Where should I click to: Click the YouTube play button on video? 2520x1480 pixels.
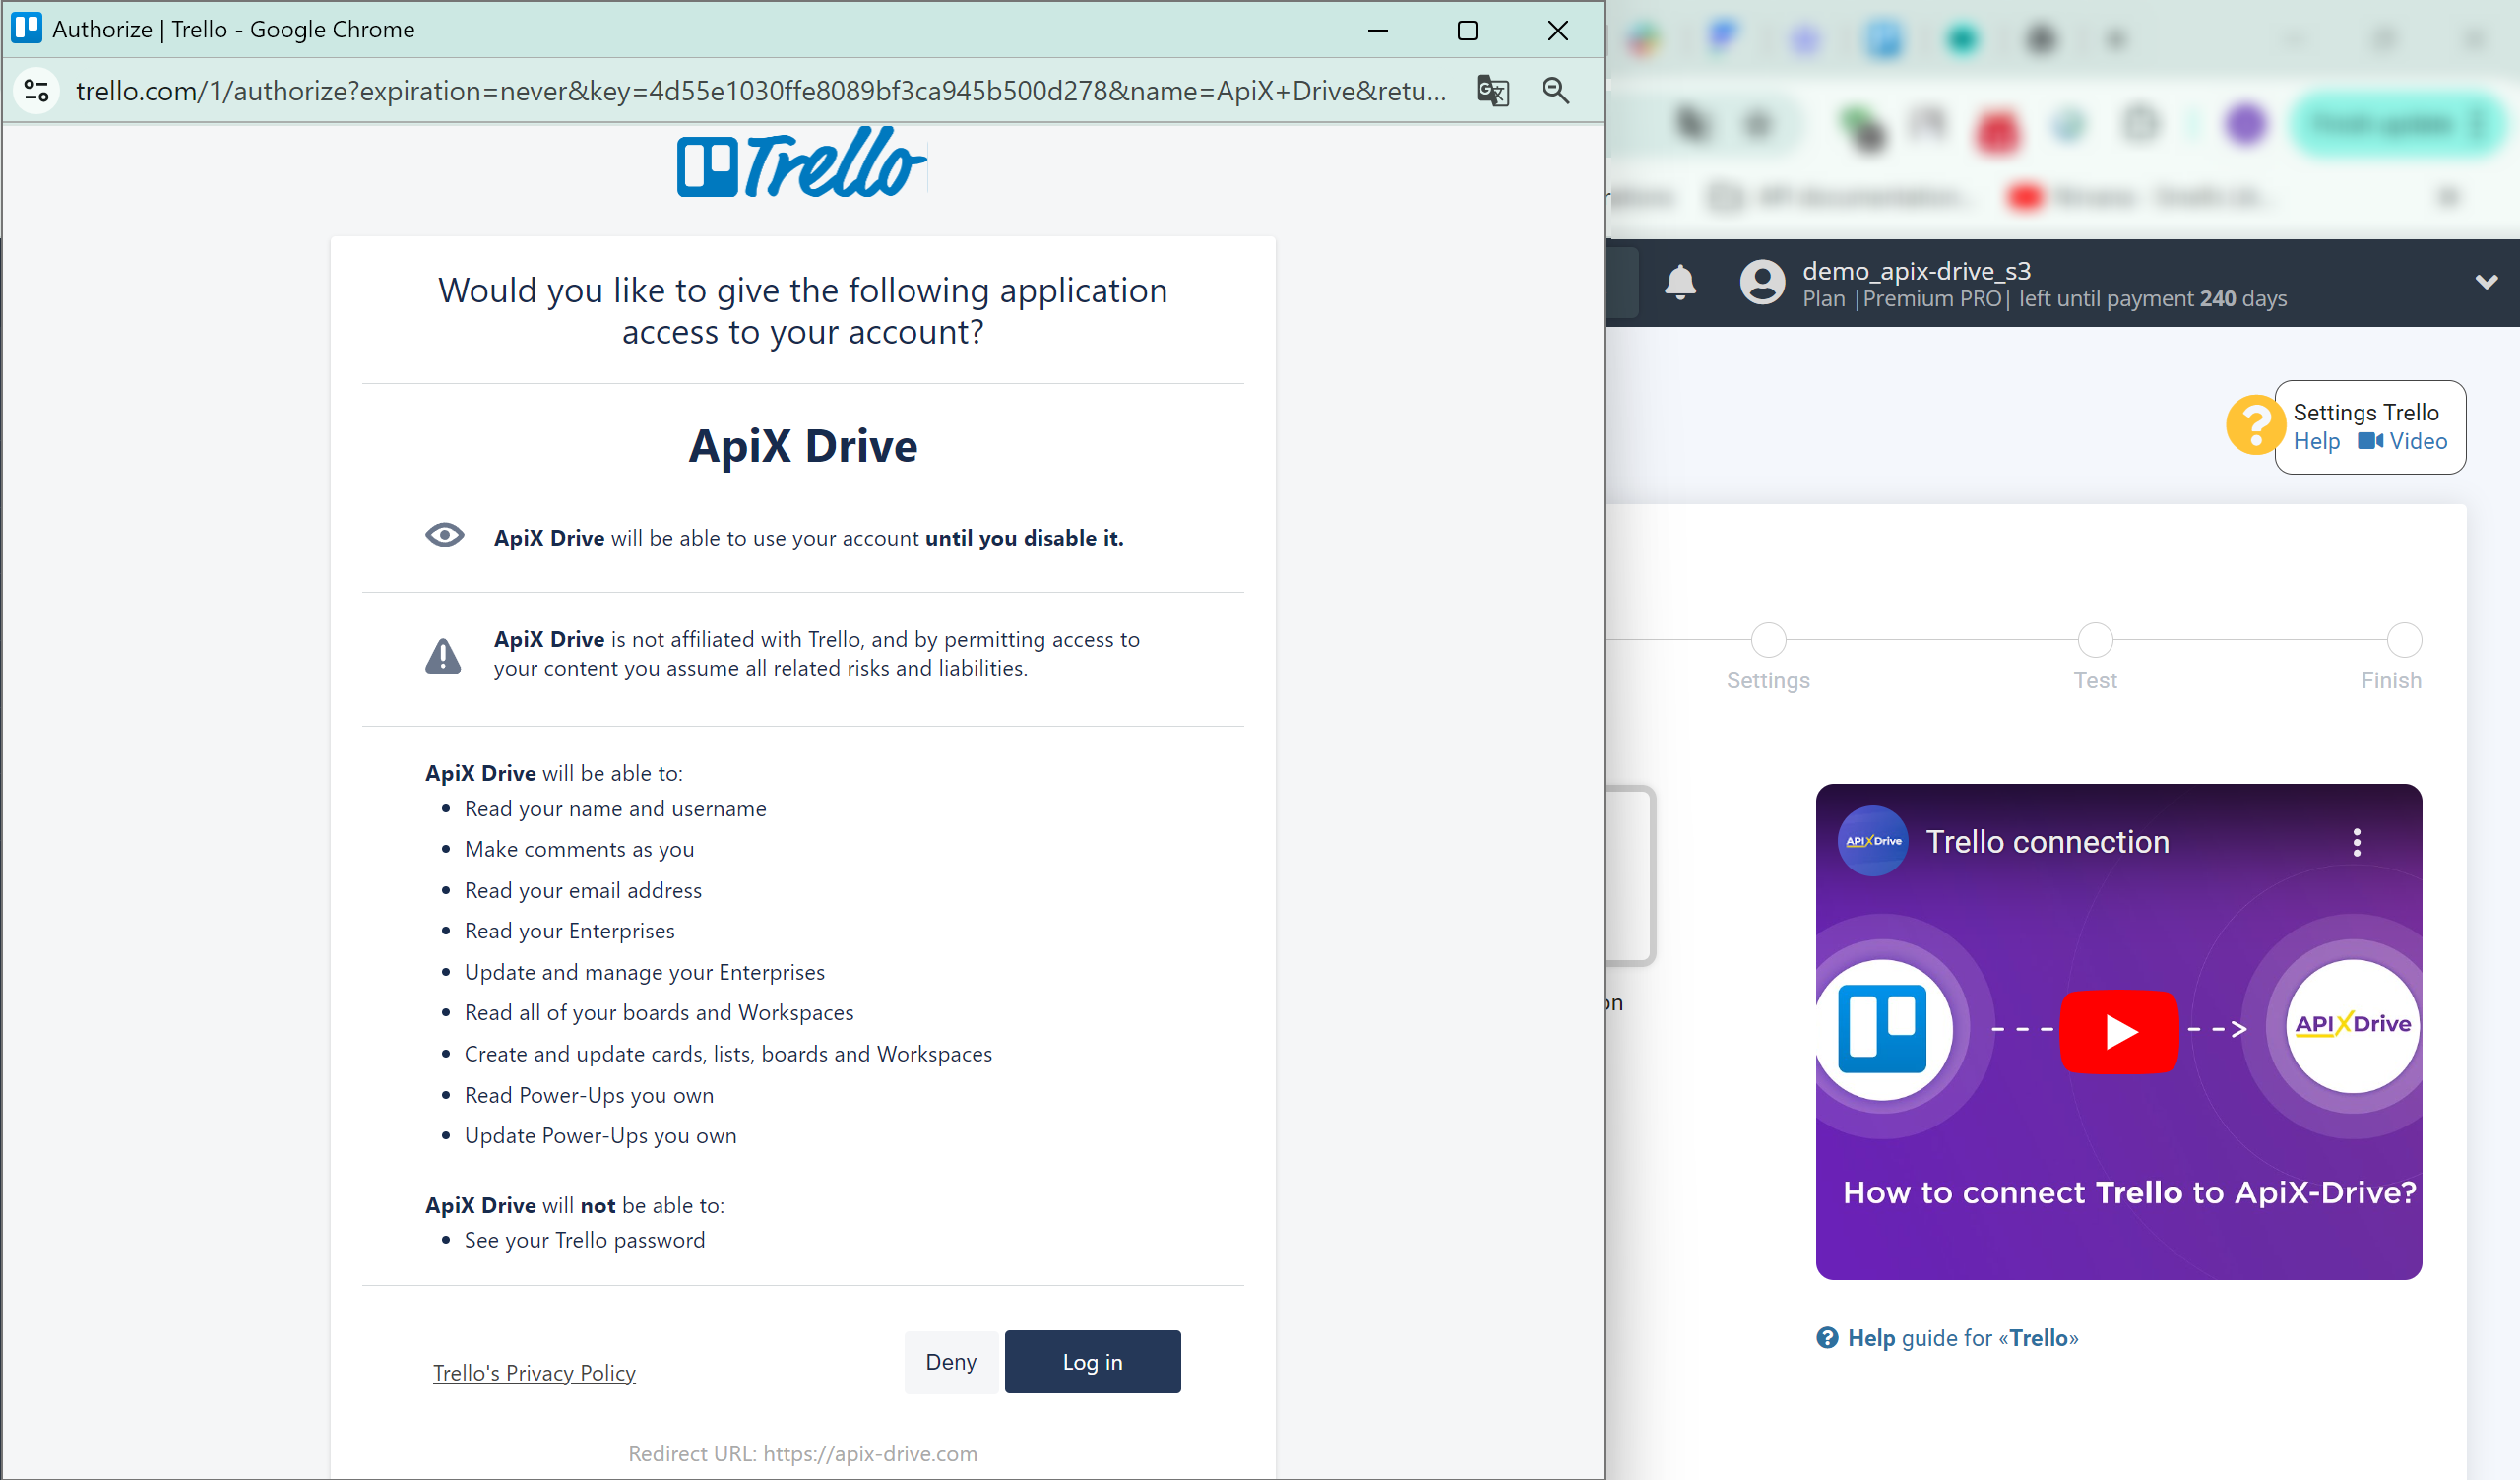[x=2118, y=1031]
